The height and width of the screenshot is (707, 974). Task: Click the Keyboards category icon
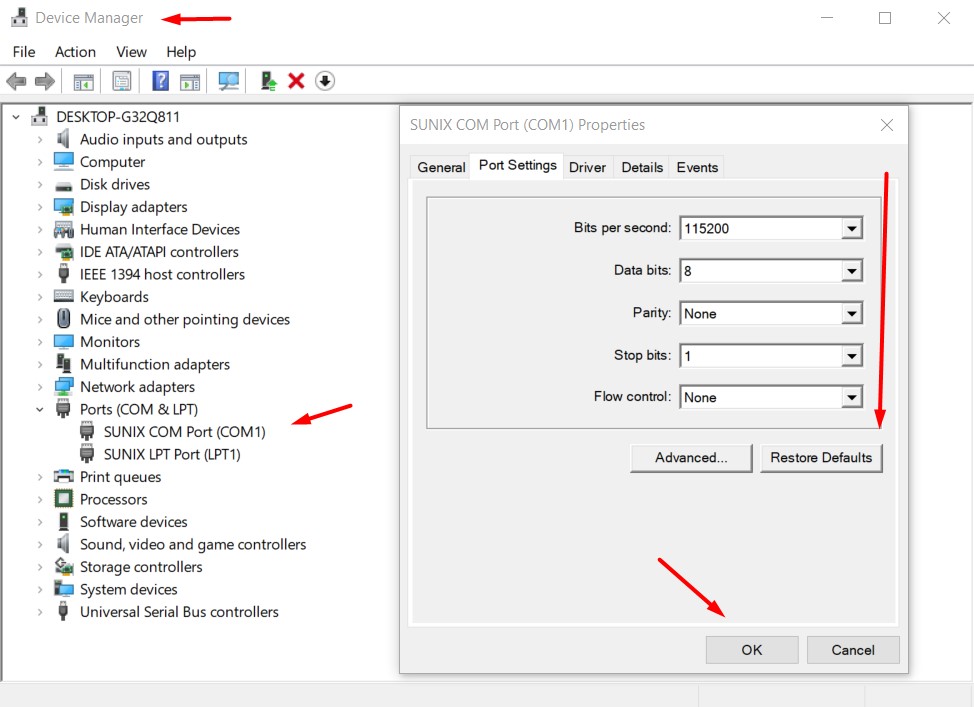[63, 296]
